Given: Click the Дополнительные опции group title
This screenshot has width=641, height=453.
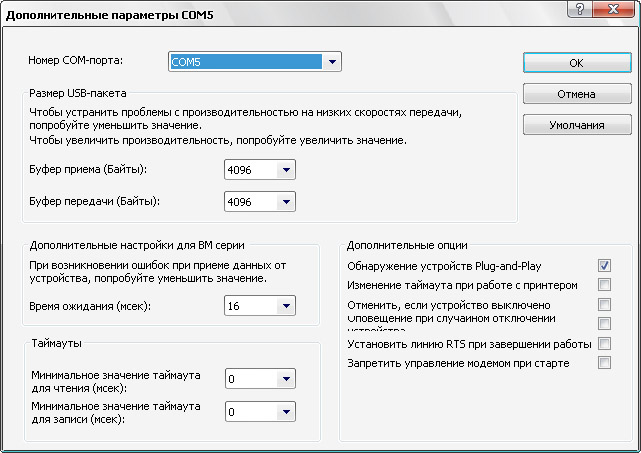Looking at the screenshot, I should point(407,245).
